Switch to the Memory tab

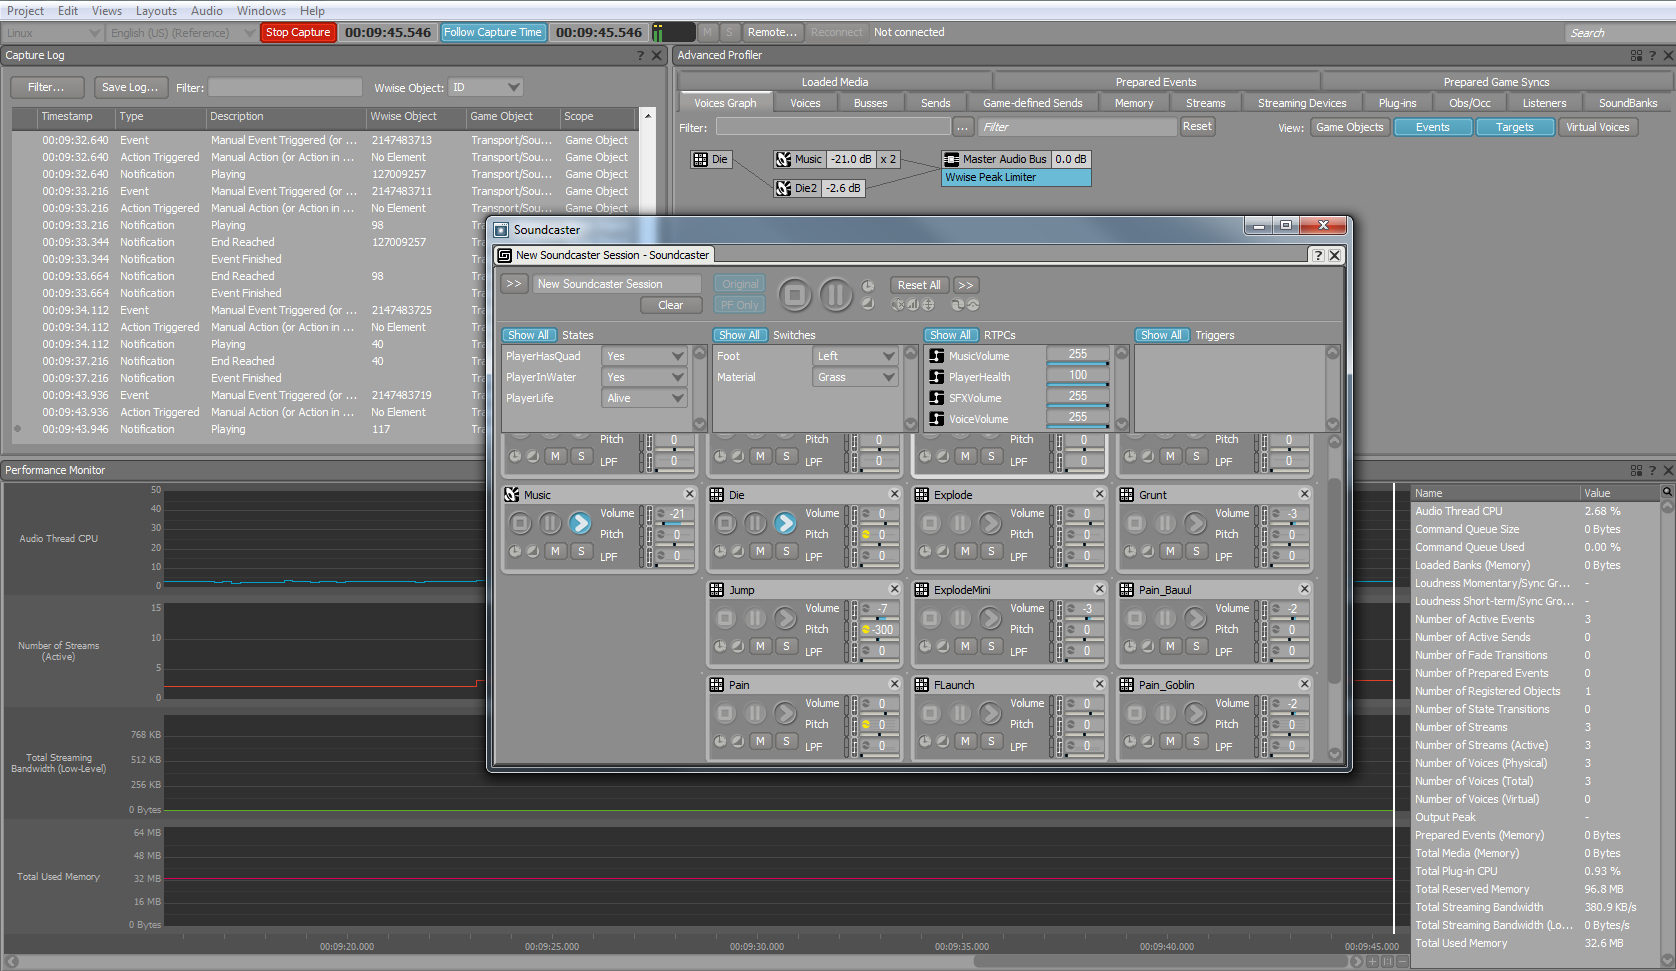(1134, 103)
